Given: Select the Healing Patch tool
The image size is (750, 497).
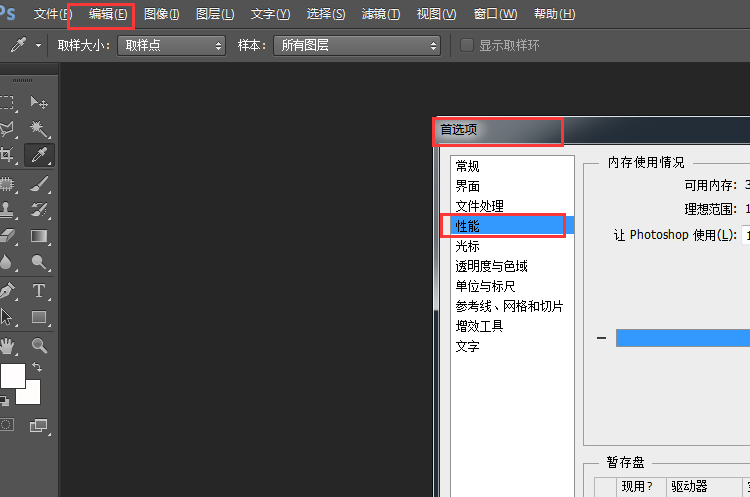Looking at the screenshot, I should point(7,184).
